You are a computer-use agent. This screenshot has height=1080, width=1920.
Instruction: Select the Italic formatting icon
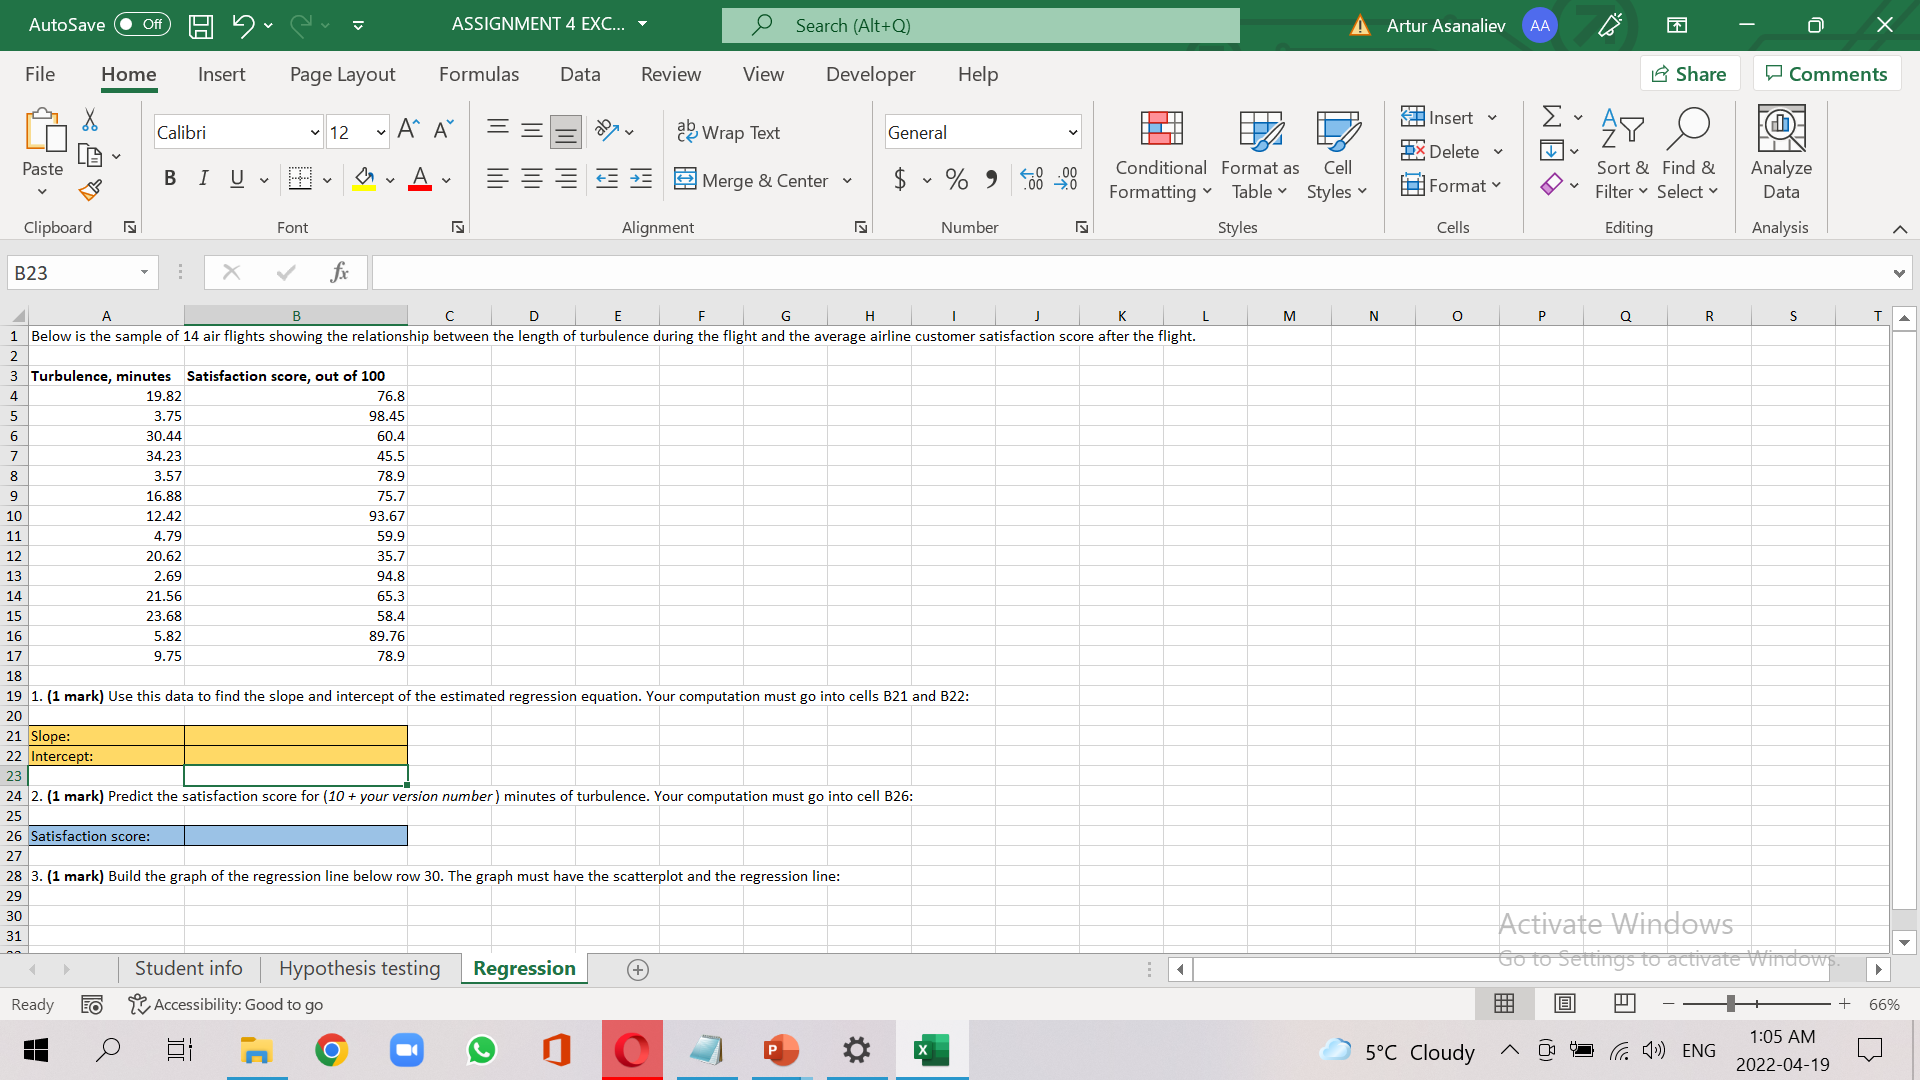coord(203,178)
